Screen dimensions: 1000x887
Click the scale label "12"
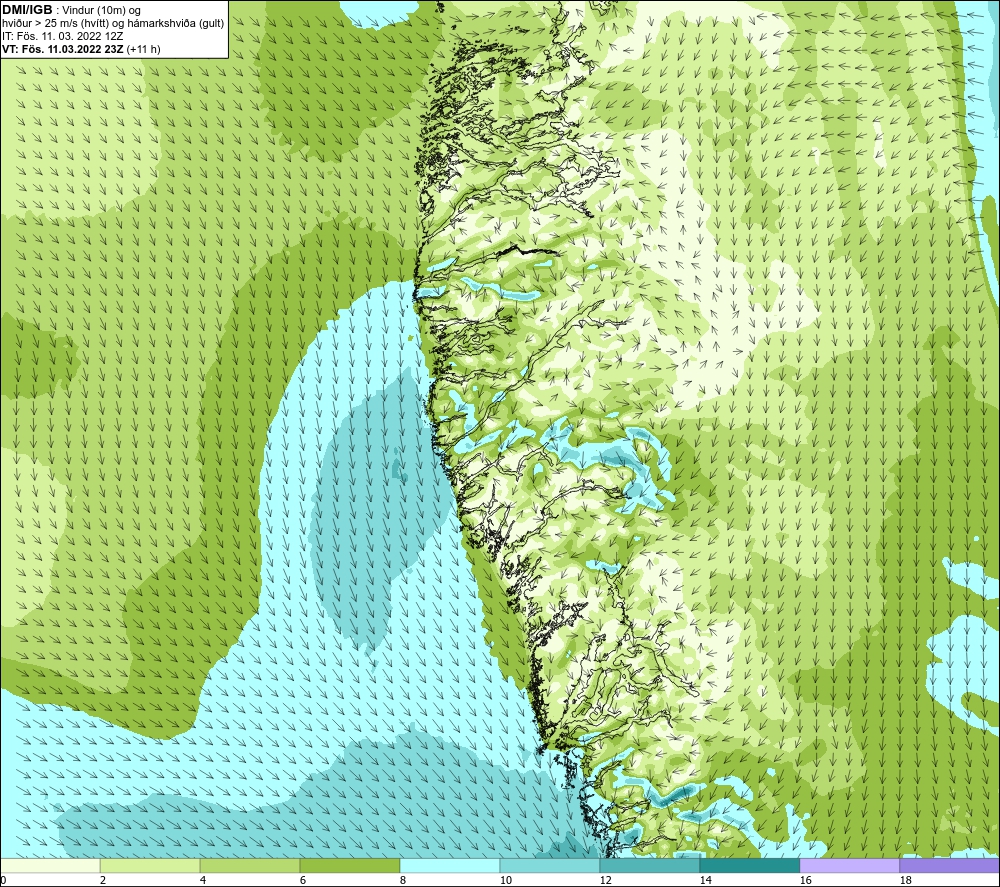606,881
